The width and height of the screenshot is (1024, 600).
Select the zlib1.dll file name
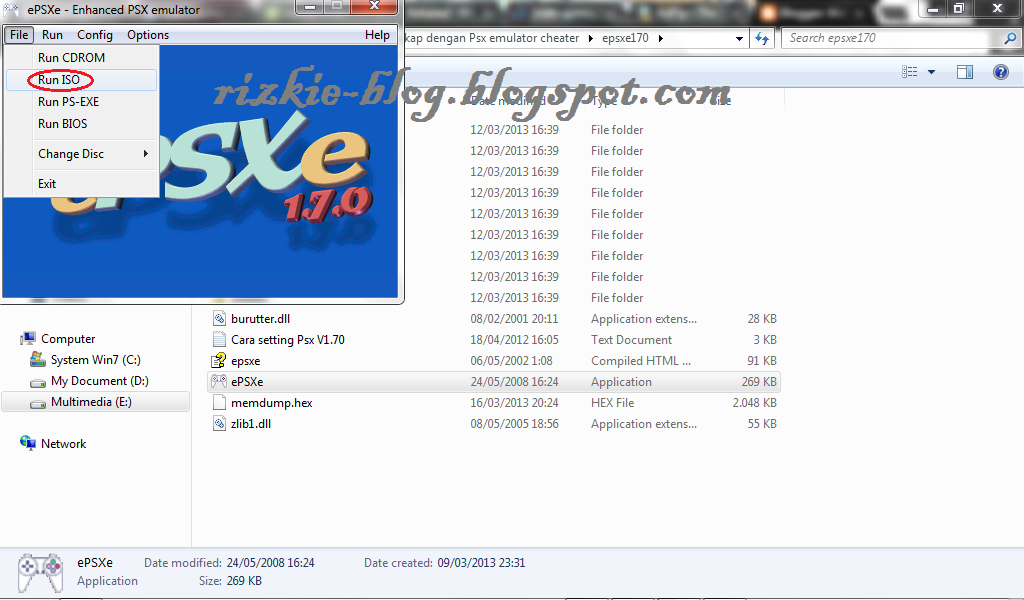(x=251, y=424)
